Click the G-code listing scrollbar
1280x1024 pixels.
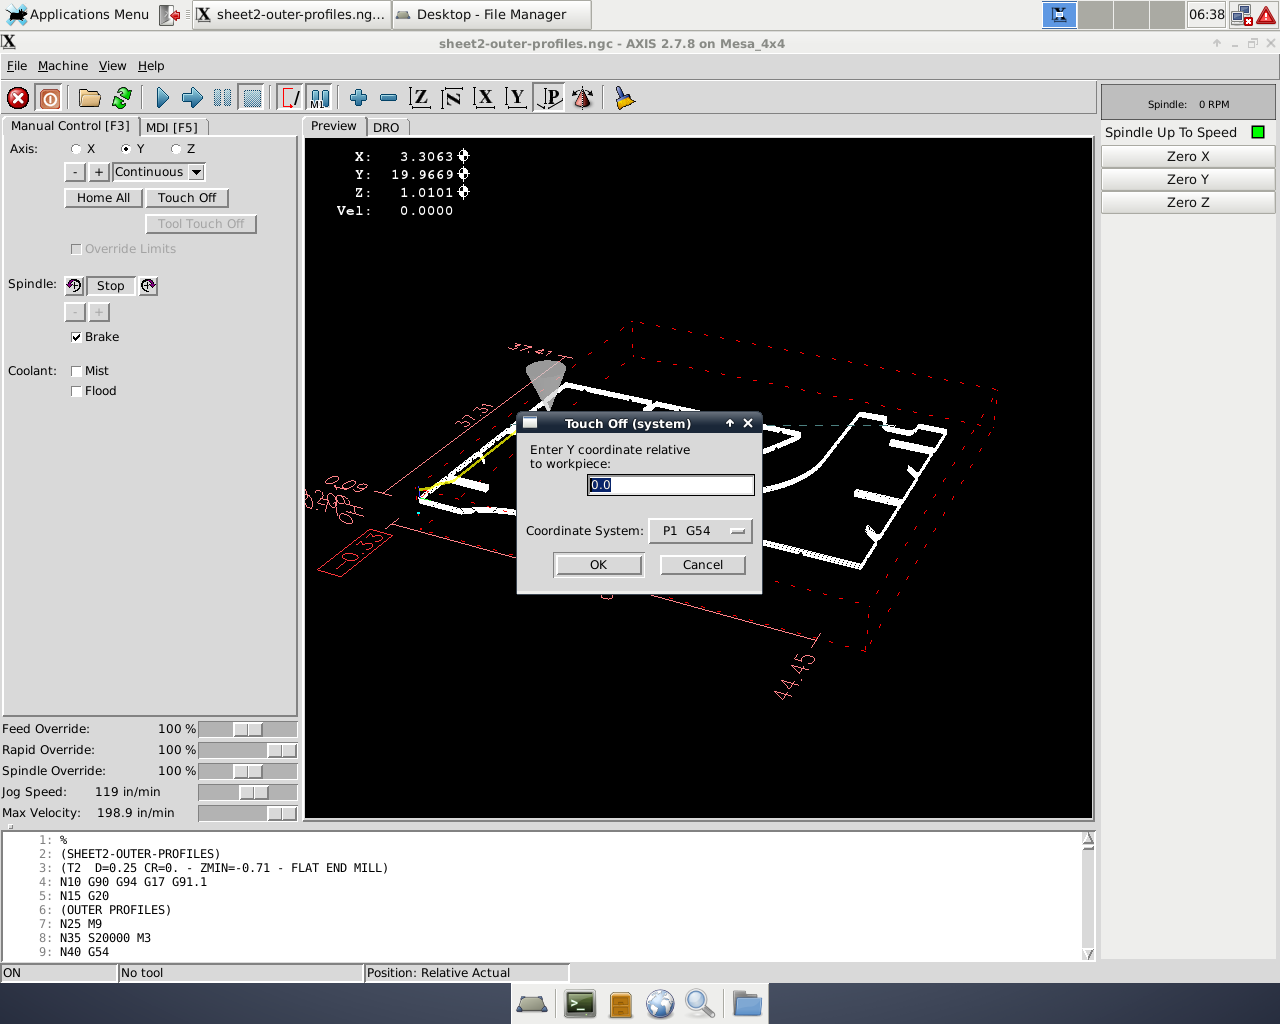tap(1088, 896)
